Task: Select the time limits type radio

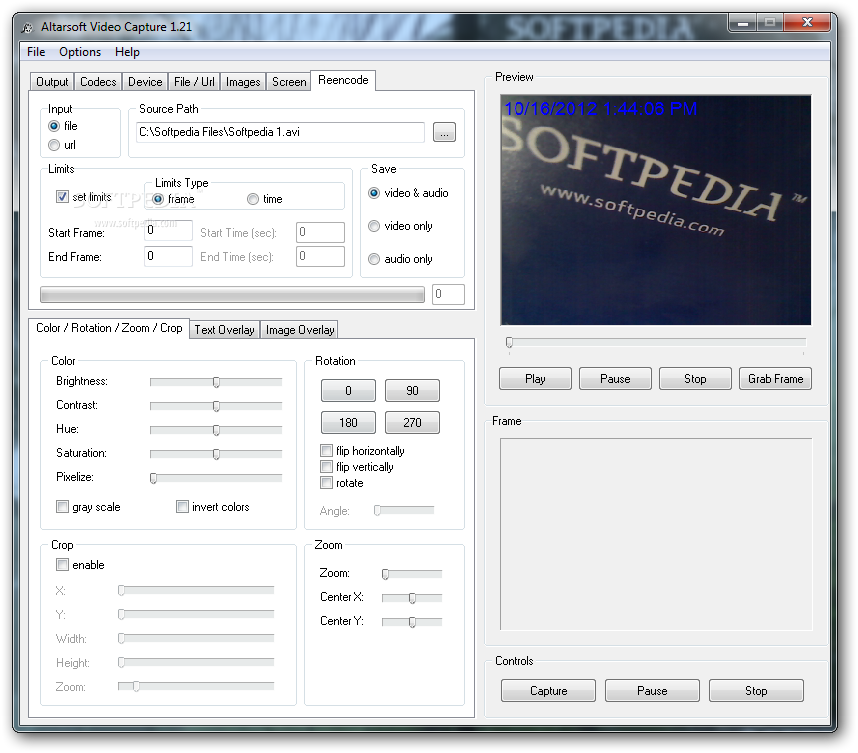Action: [253, 199]
